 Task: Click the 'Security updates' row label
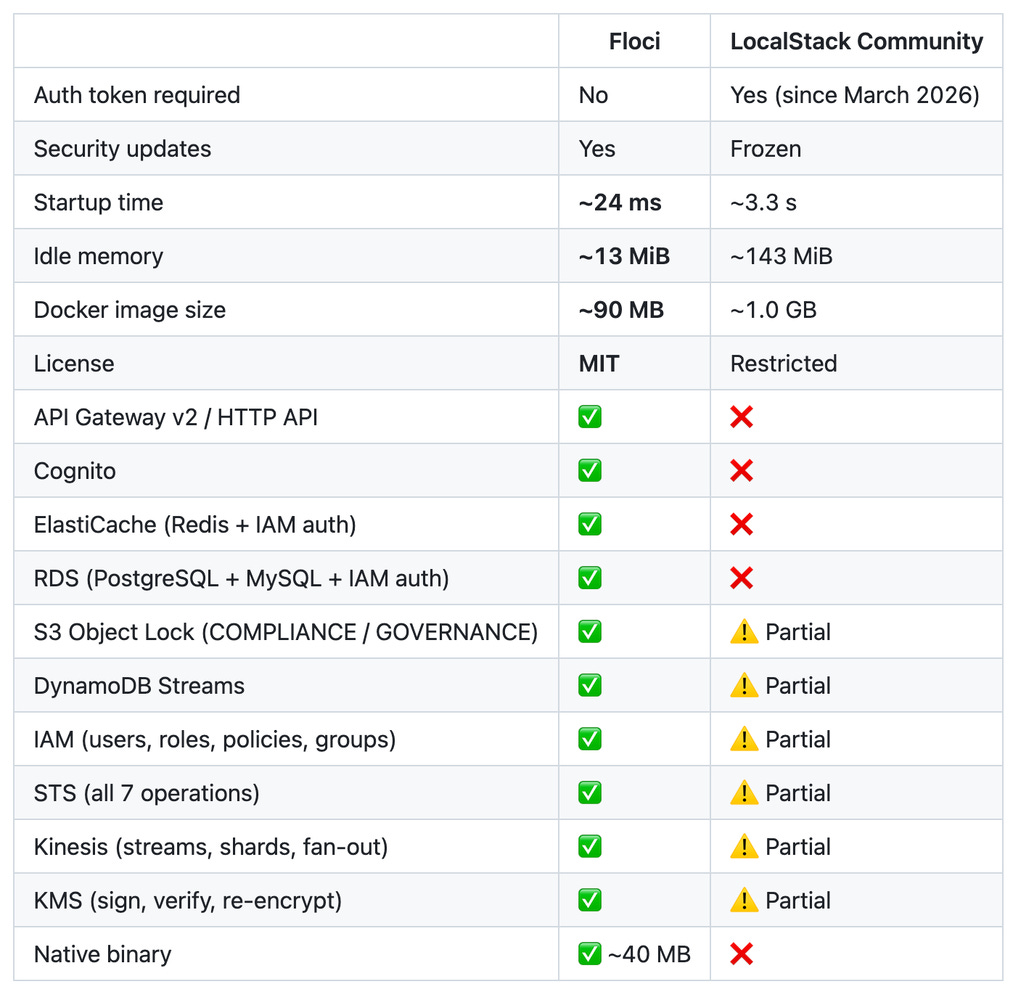122,149
